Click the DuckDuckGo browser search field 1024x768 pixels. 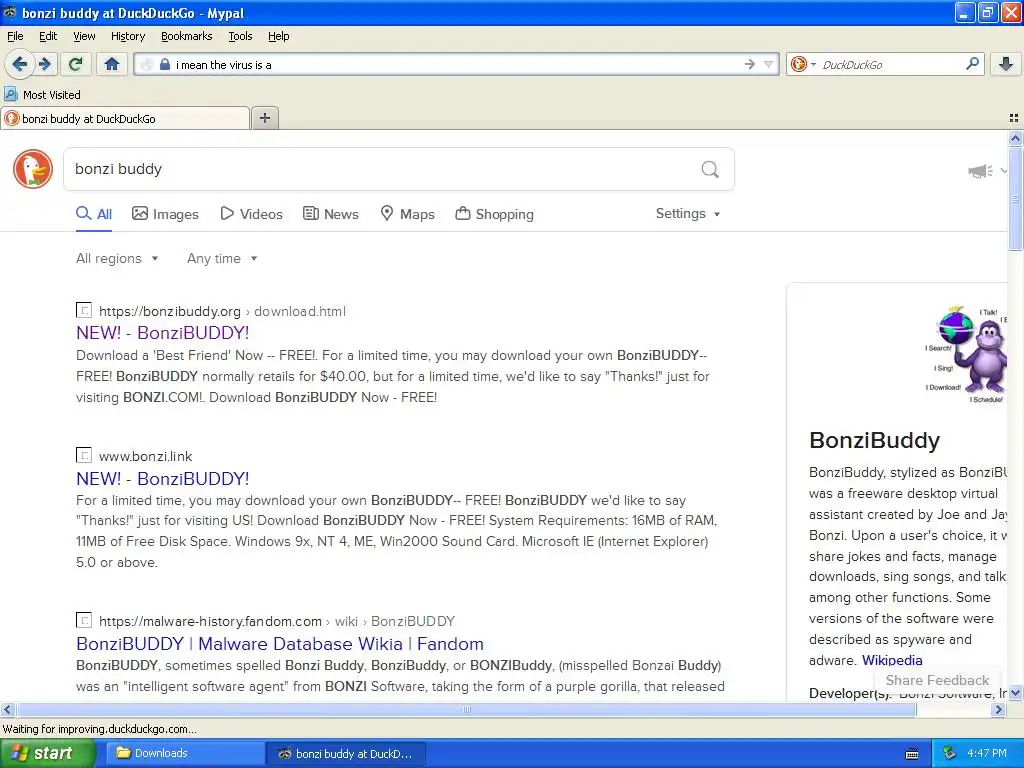tap(888, 64)
